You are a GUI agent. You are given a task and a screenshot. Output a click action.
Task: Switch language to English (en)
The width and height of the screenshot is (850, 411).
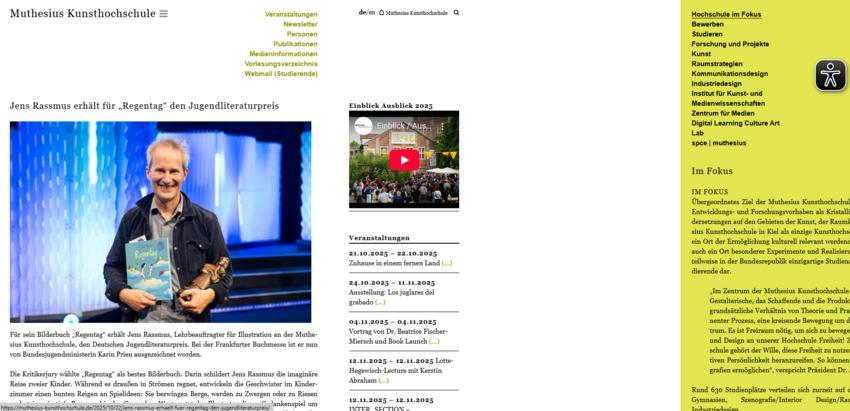(x=371, y=13)
